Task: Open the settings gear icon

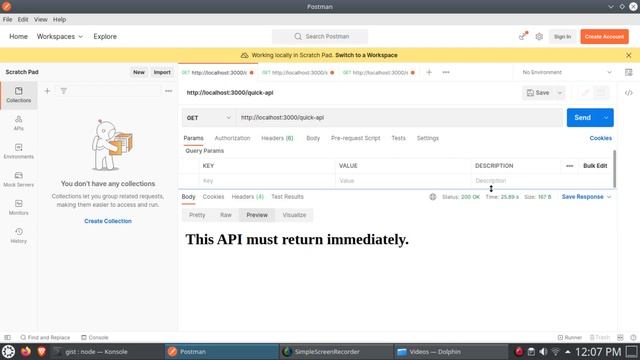Action: pos(539,36)
